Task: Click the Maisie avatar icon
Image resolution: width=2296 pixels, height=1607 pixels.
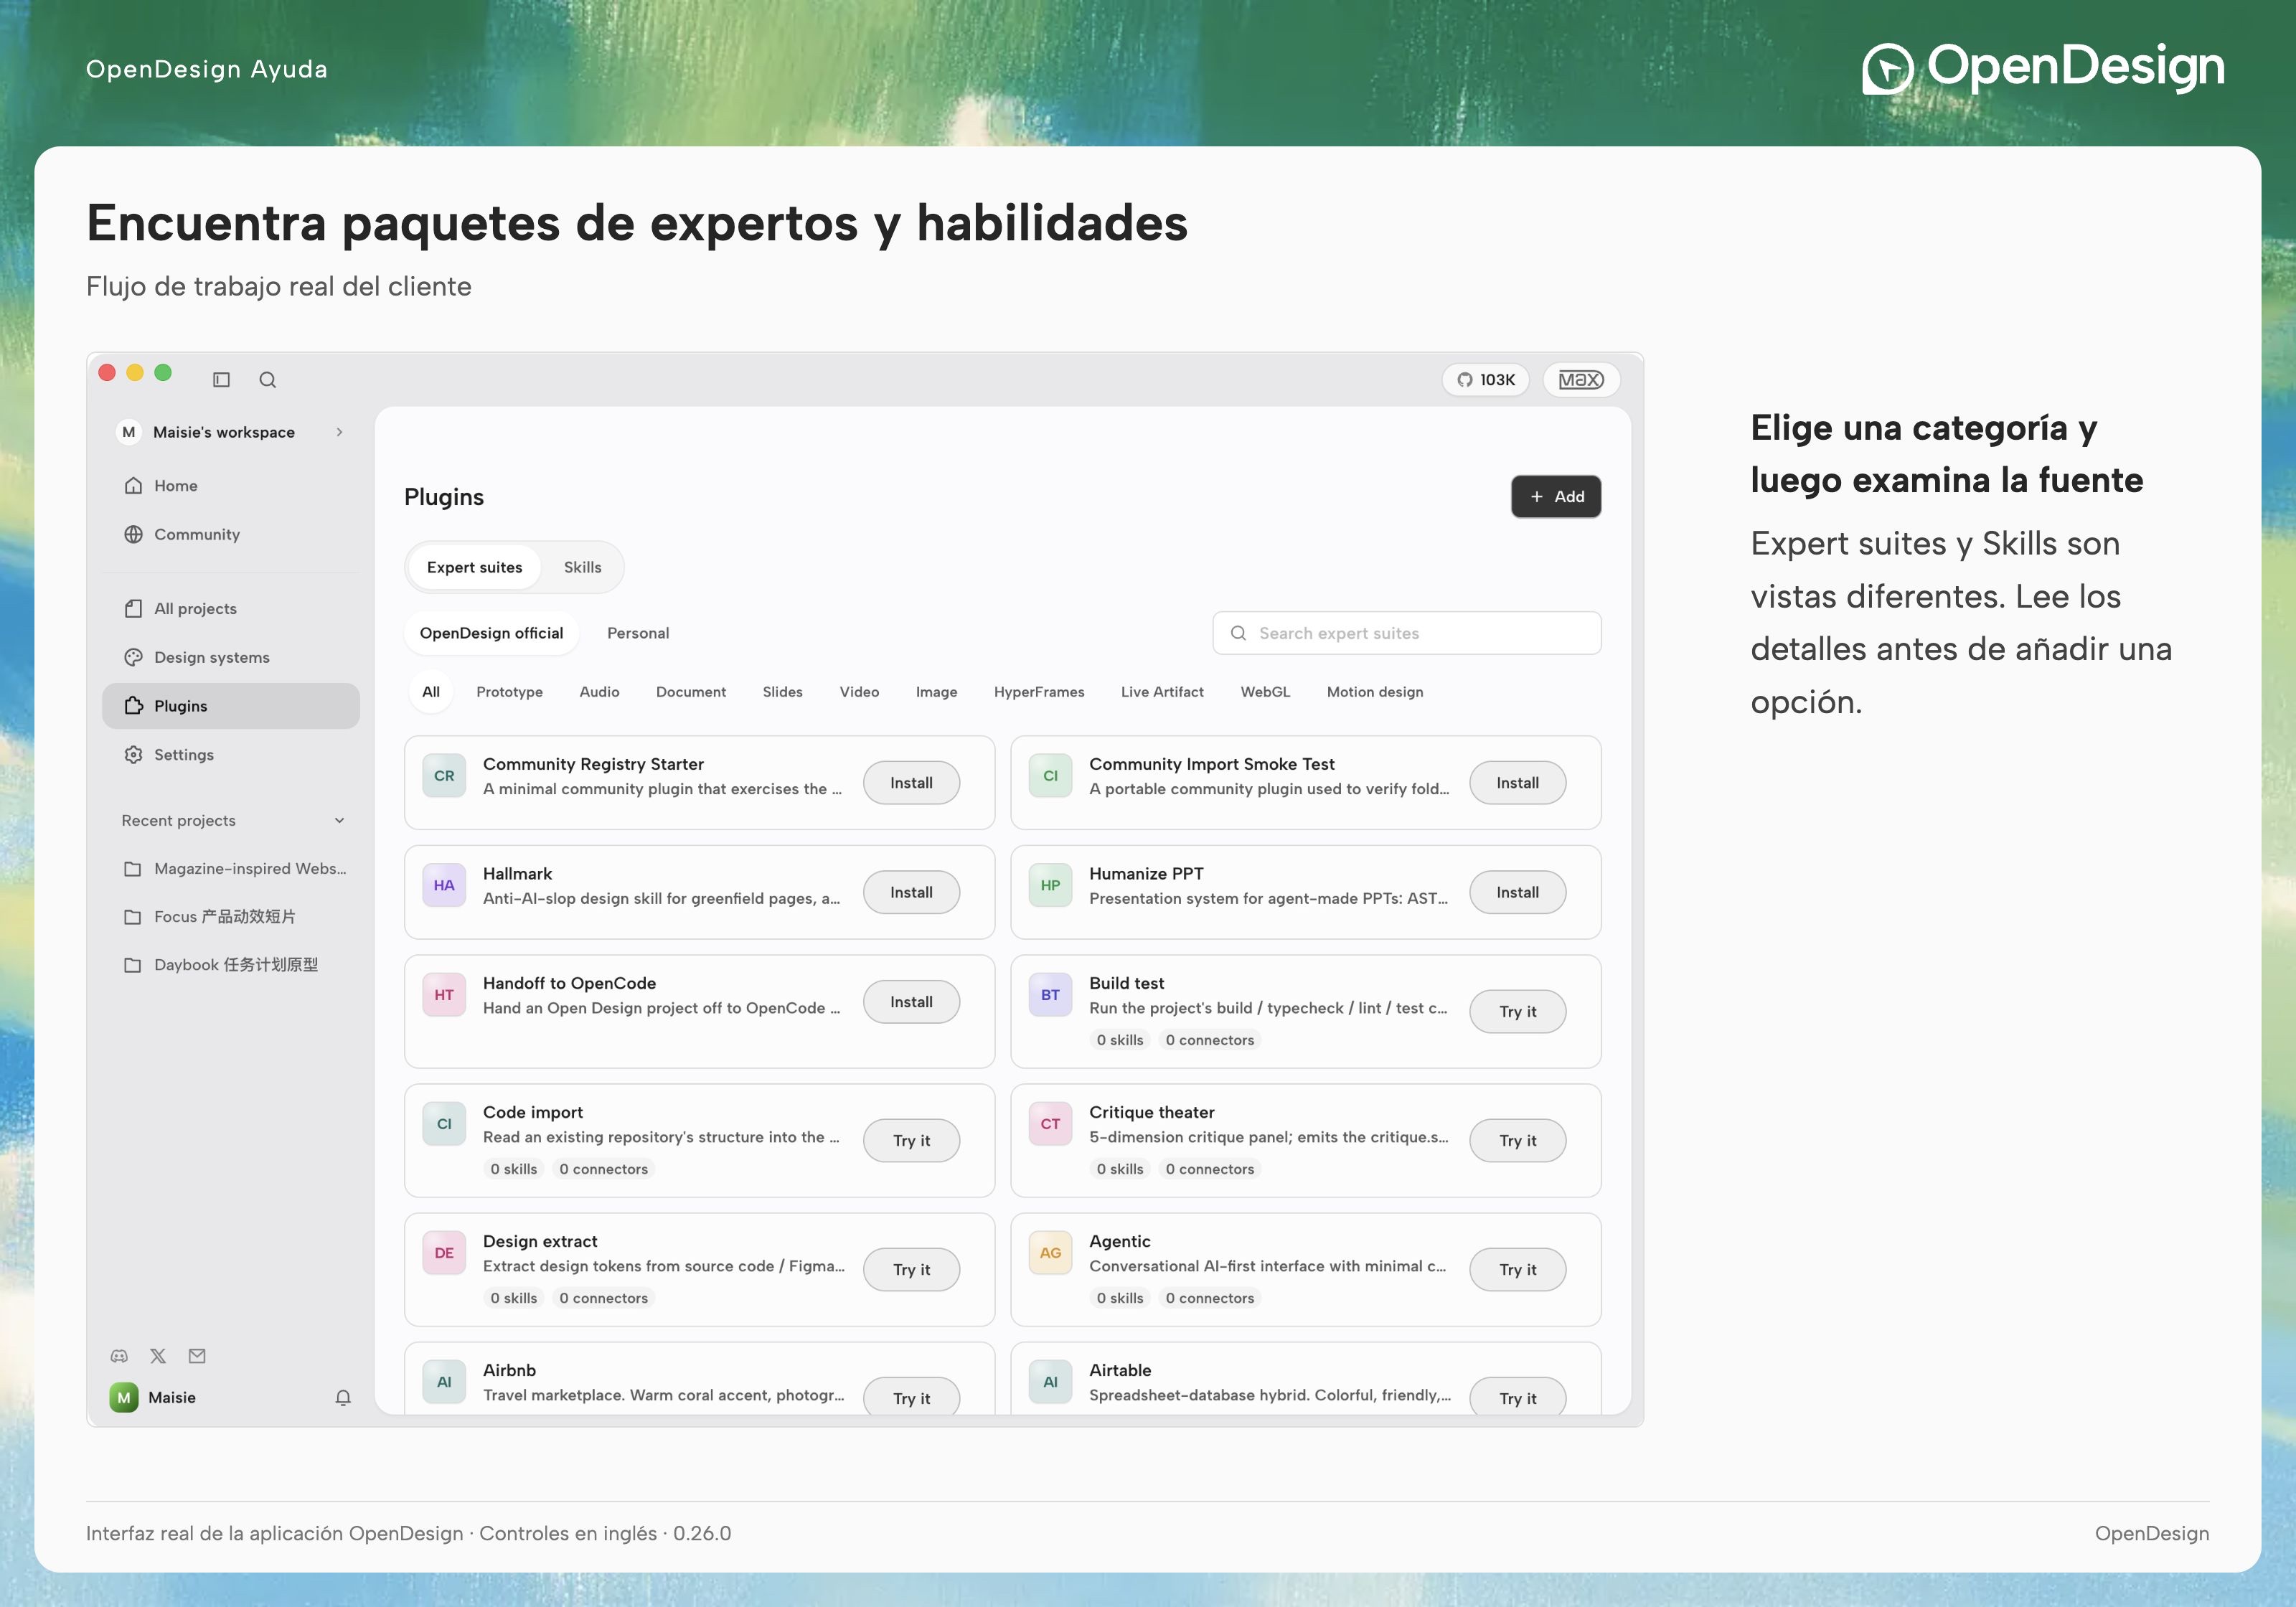Action: point(124,1398)
